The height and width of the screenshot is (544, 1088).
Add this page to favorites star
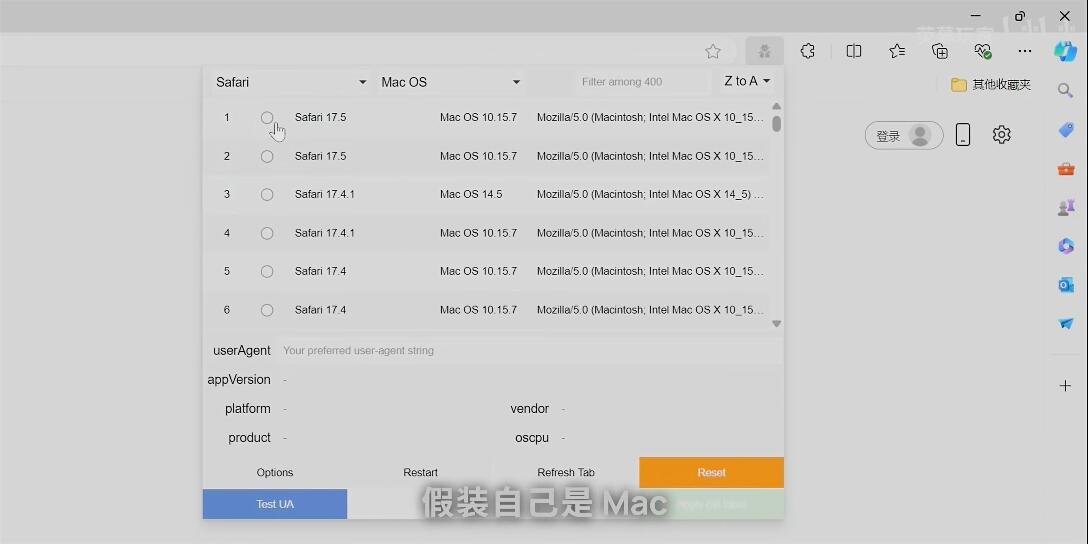713,51
